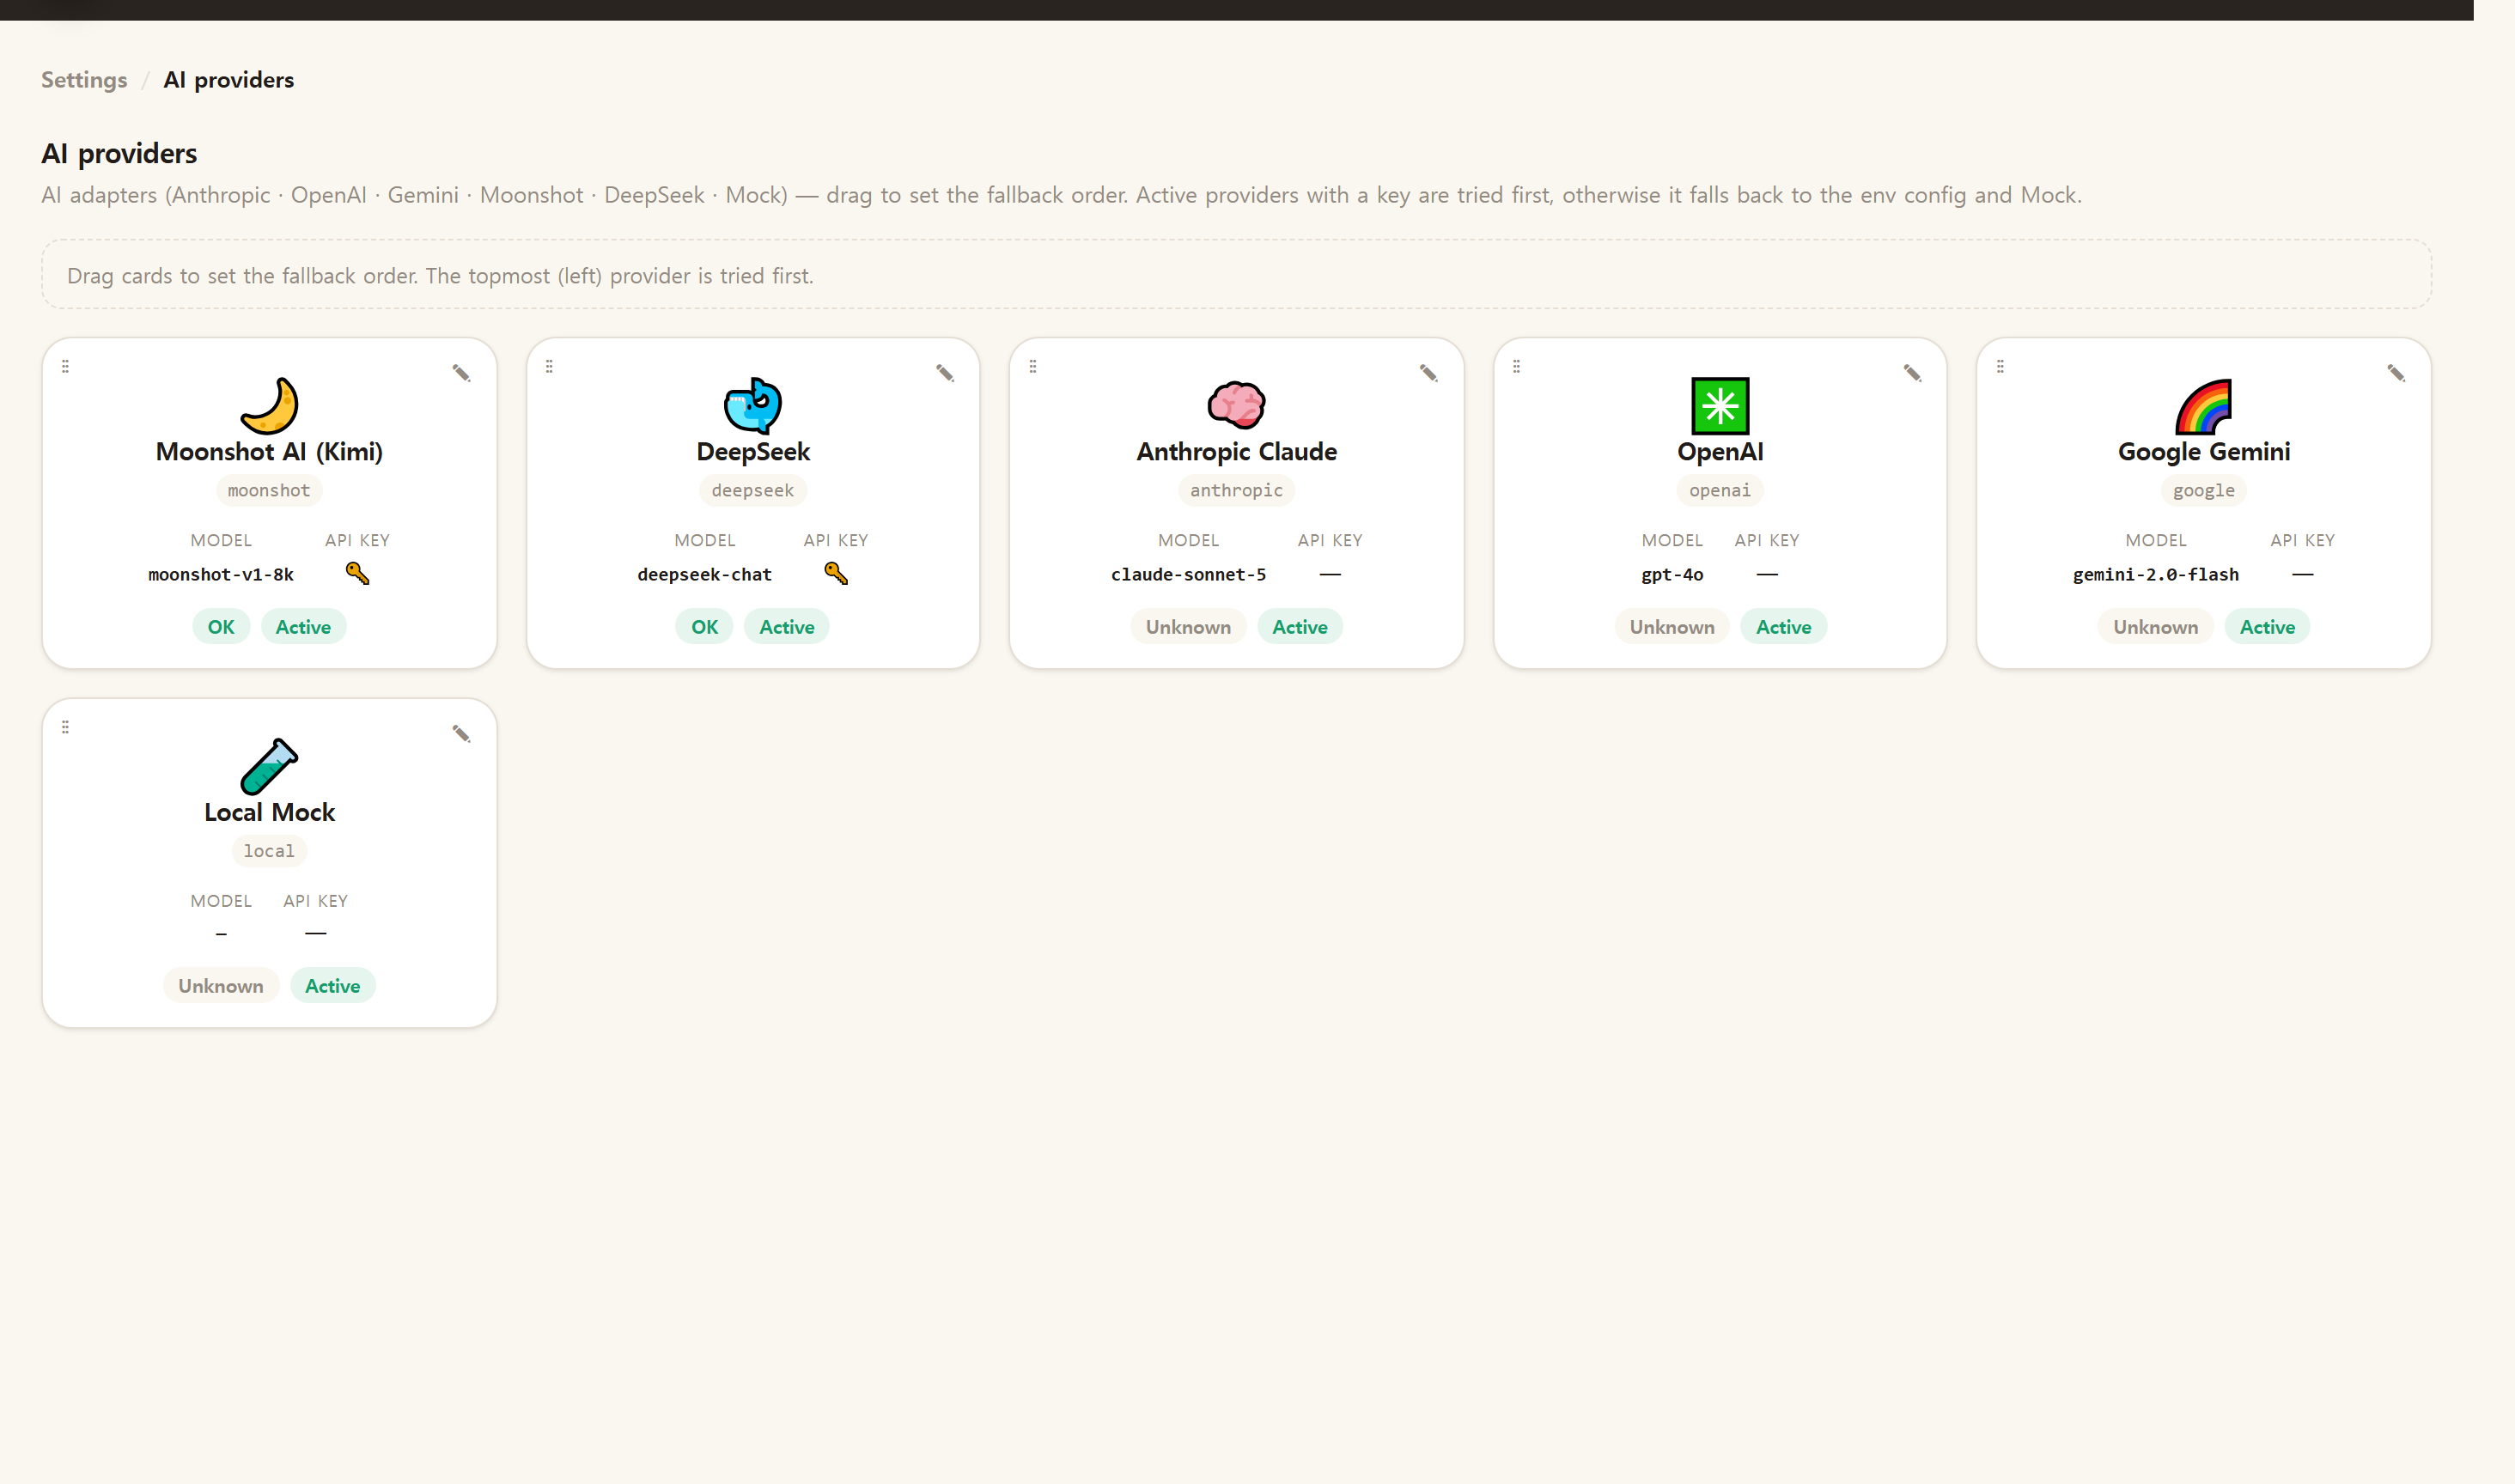Click Active badge on Google Gemini card
The height and width of the screenshot is (1484, 2515).
2268,627
